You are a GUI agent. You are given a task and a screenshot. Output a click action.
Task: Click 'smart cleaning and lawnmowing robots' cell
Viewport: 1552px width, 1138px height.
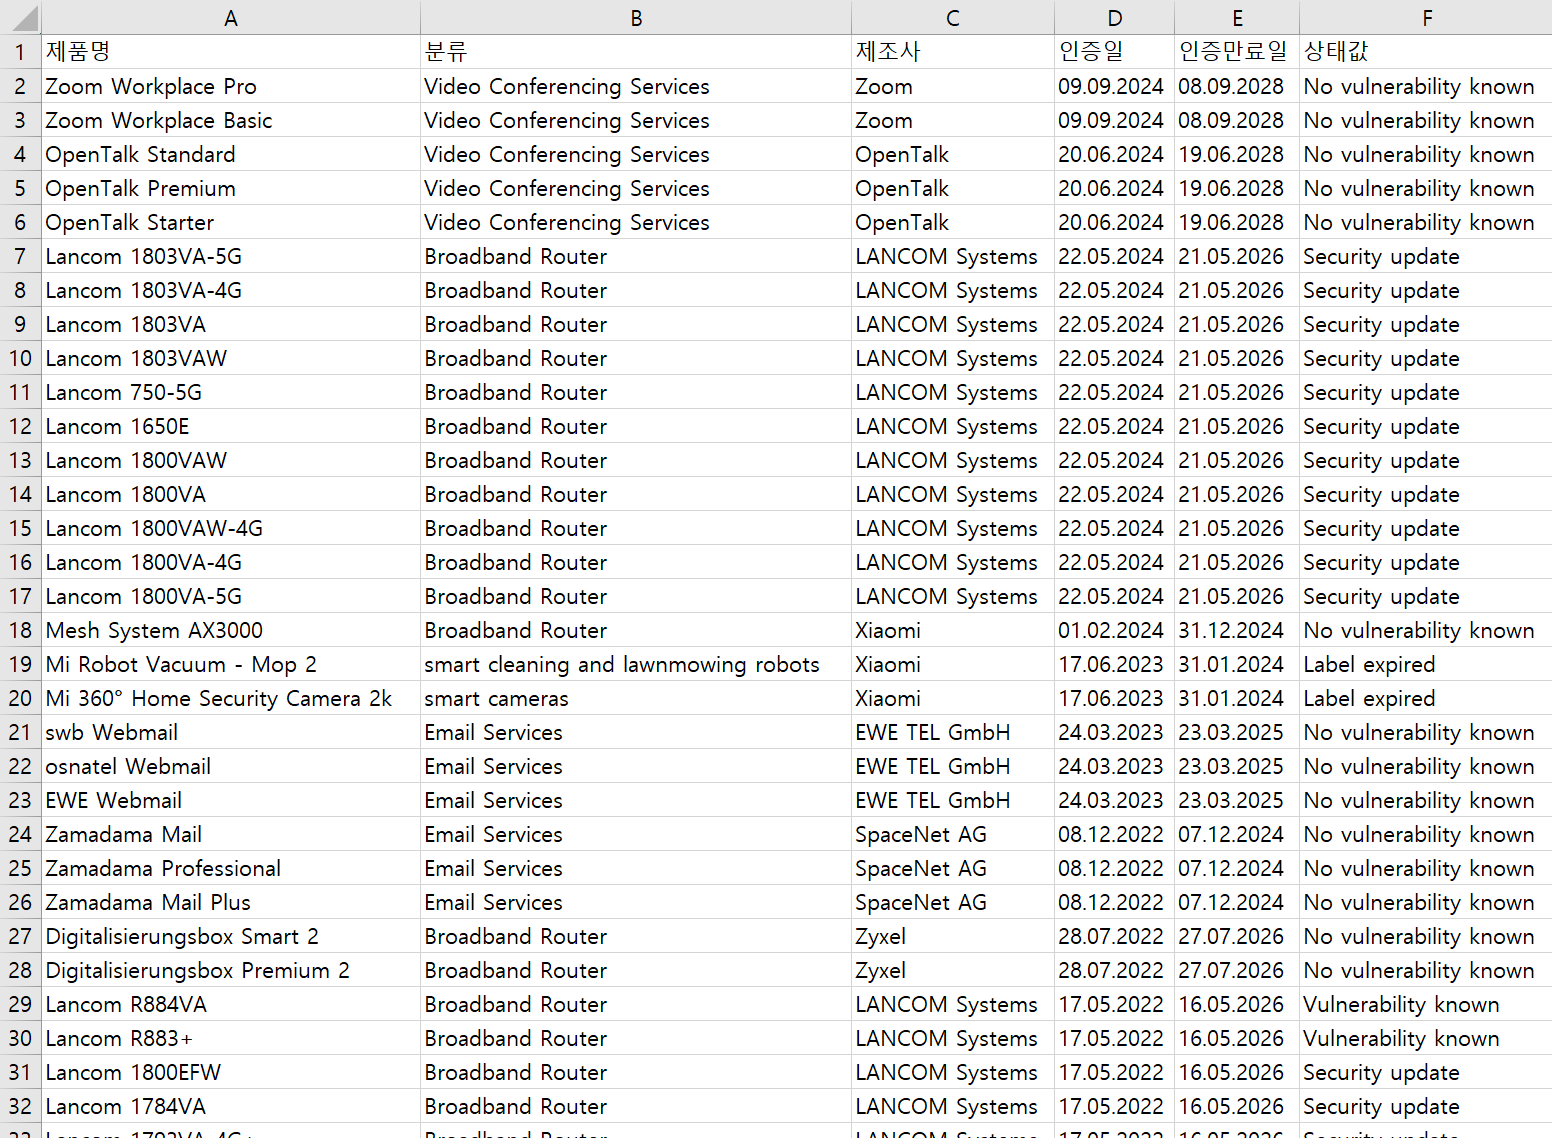click(x=636, y=664)
